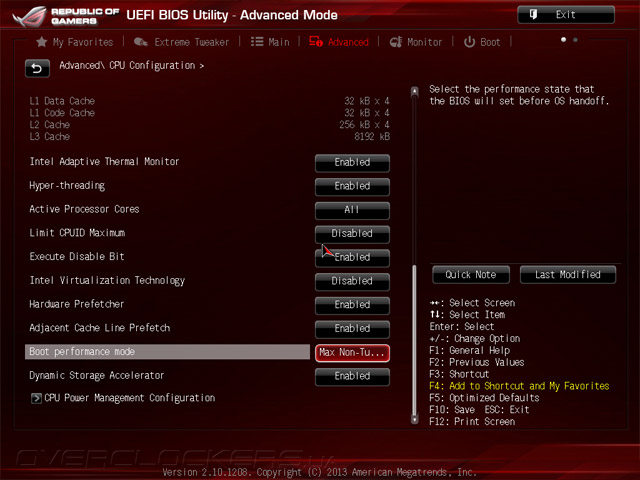Click the L2 Cache info row
The height and width of the screenshot is (480, 640).
pos(209,125)
